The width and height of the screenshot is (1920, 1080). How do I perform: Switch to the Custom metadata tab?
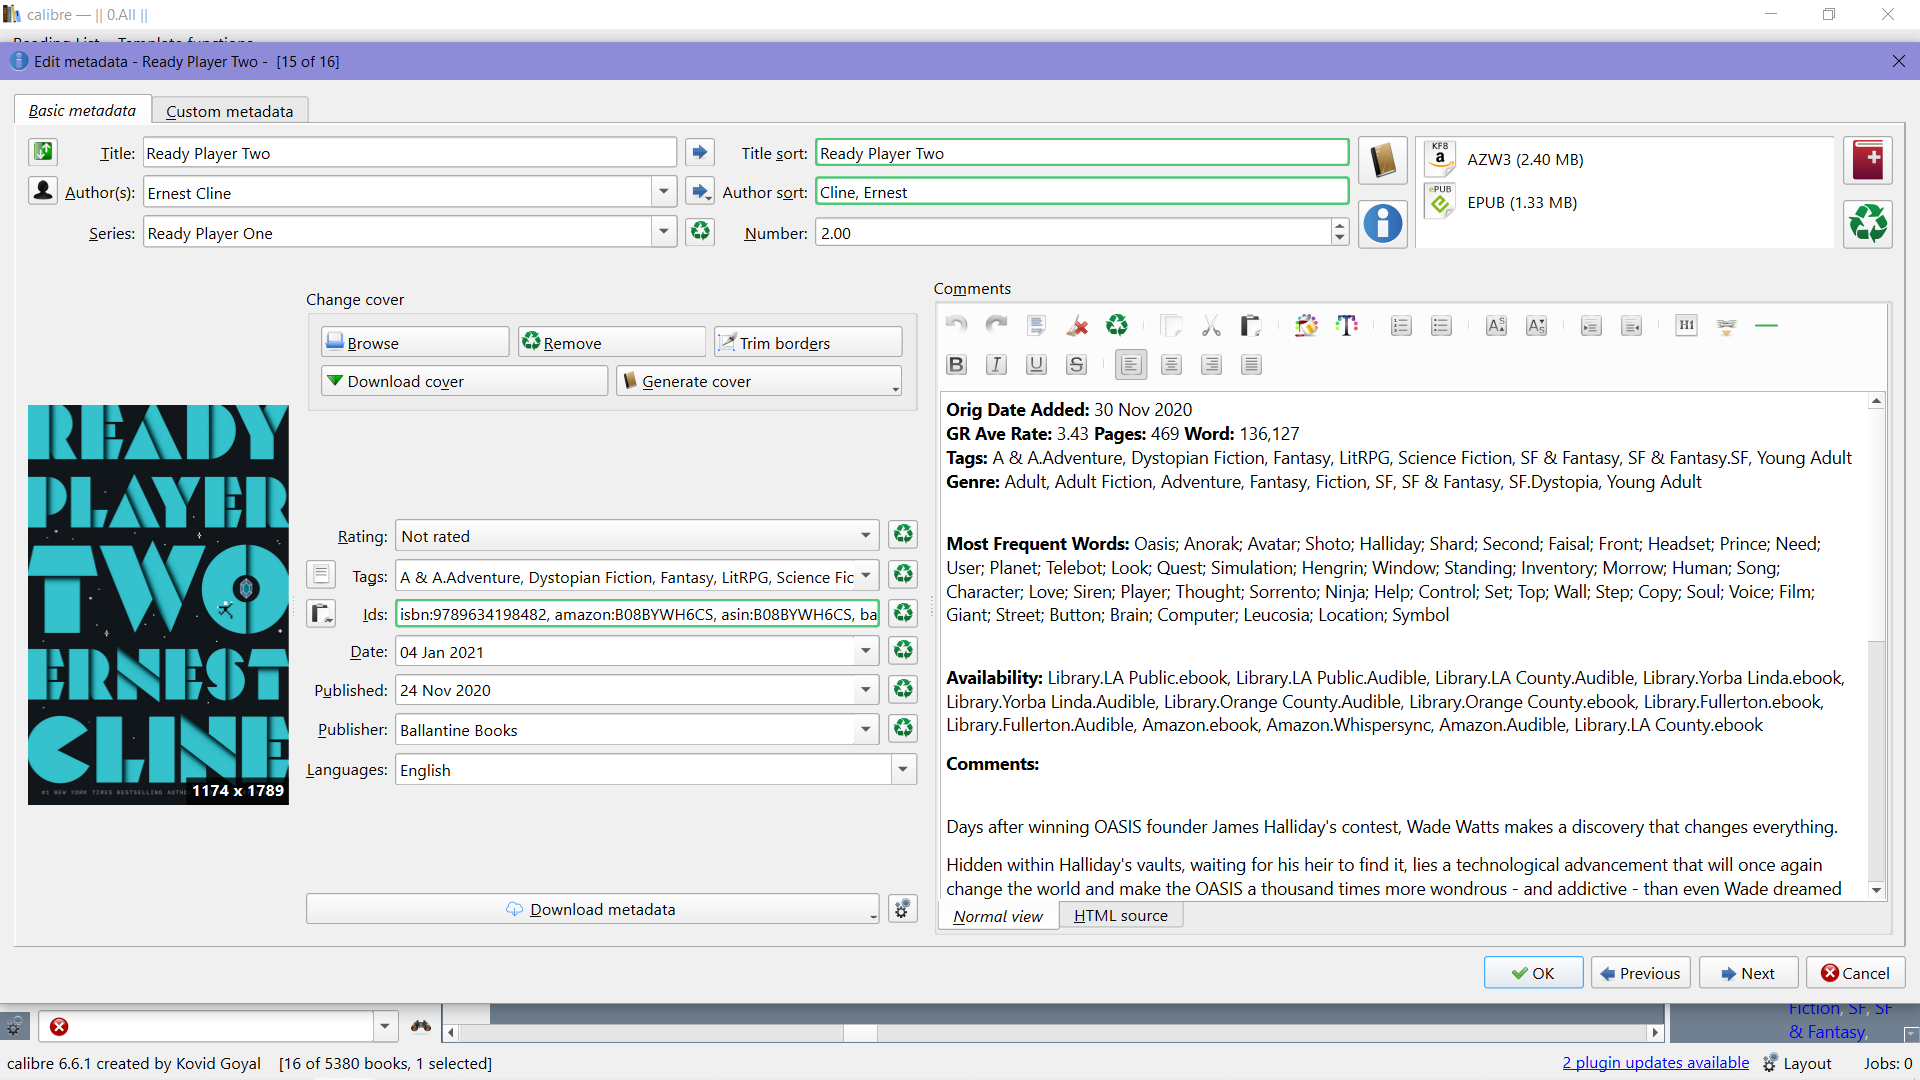click(229, 111)
